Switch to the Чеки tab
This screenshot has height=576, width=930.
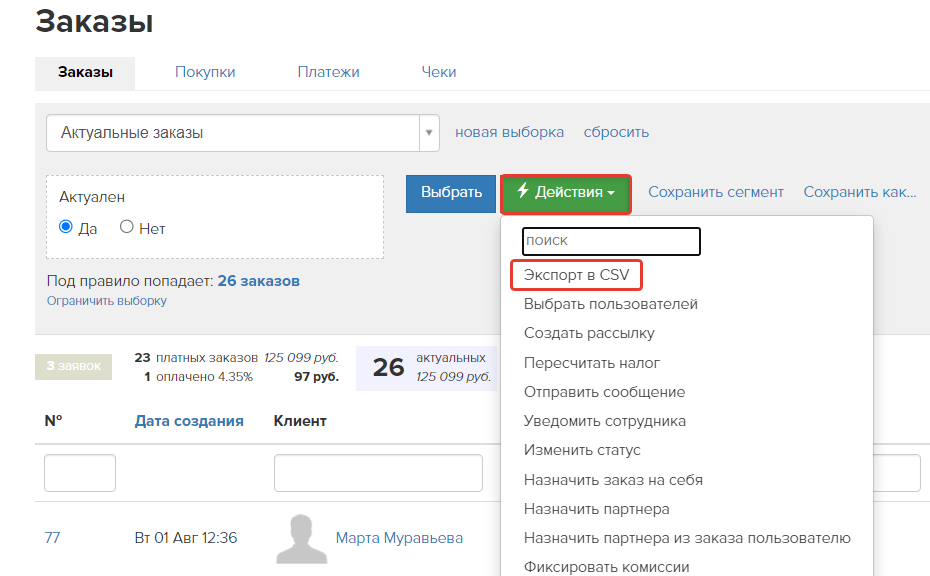click(x=438, y=72)
